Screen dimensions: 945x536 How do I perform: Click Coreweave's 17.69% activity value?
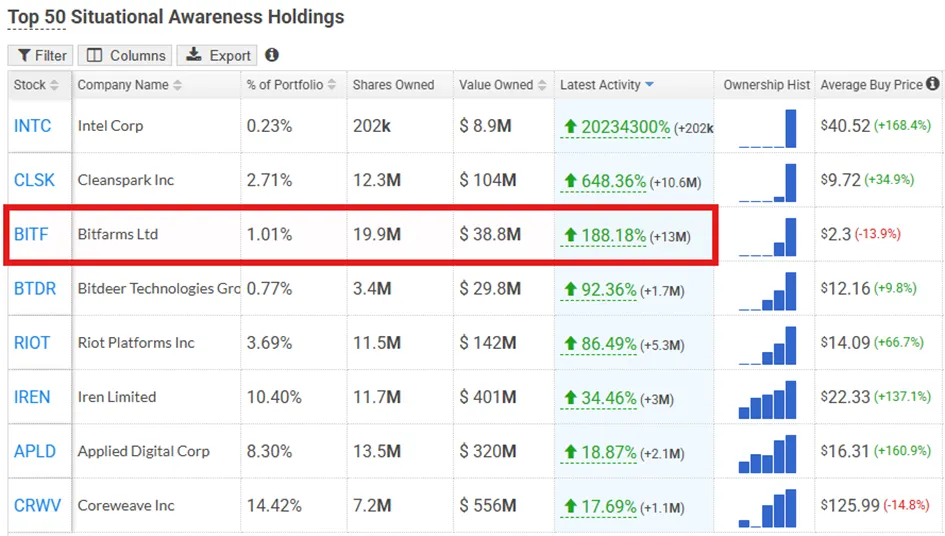click(609, 507)
